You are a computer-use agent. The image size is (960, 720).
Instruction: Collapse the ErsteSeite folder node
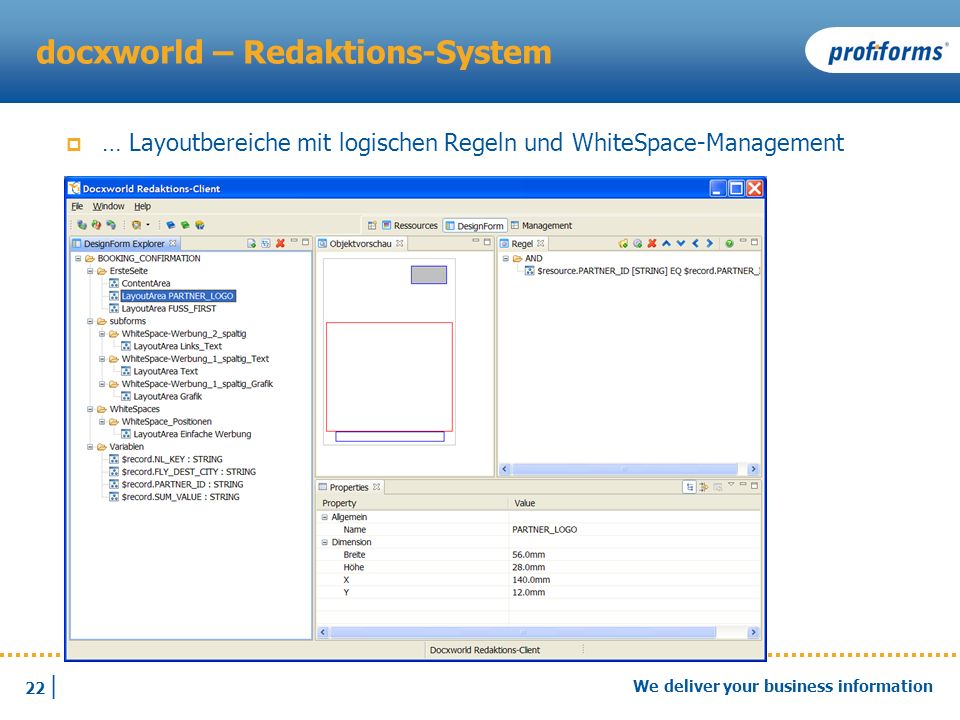[90, 271]
